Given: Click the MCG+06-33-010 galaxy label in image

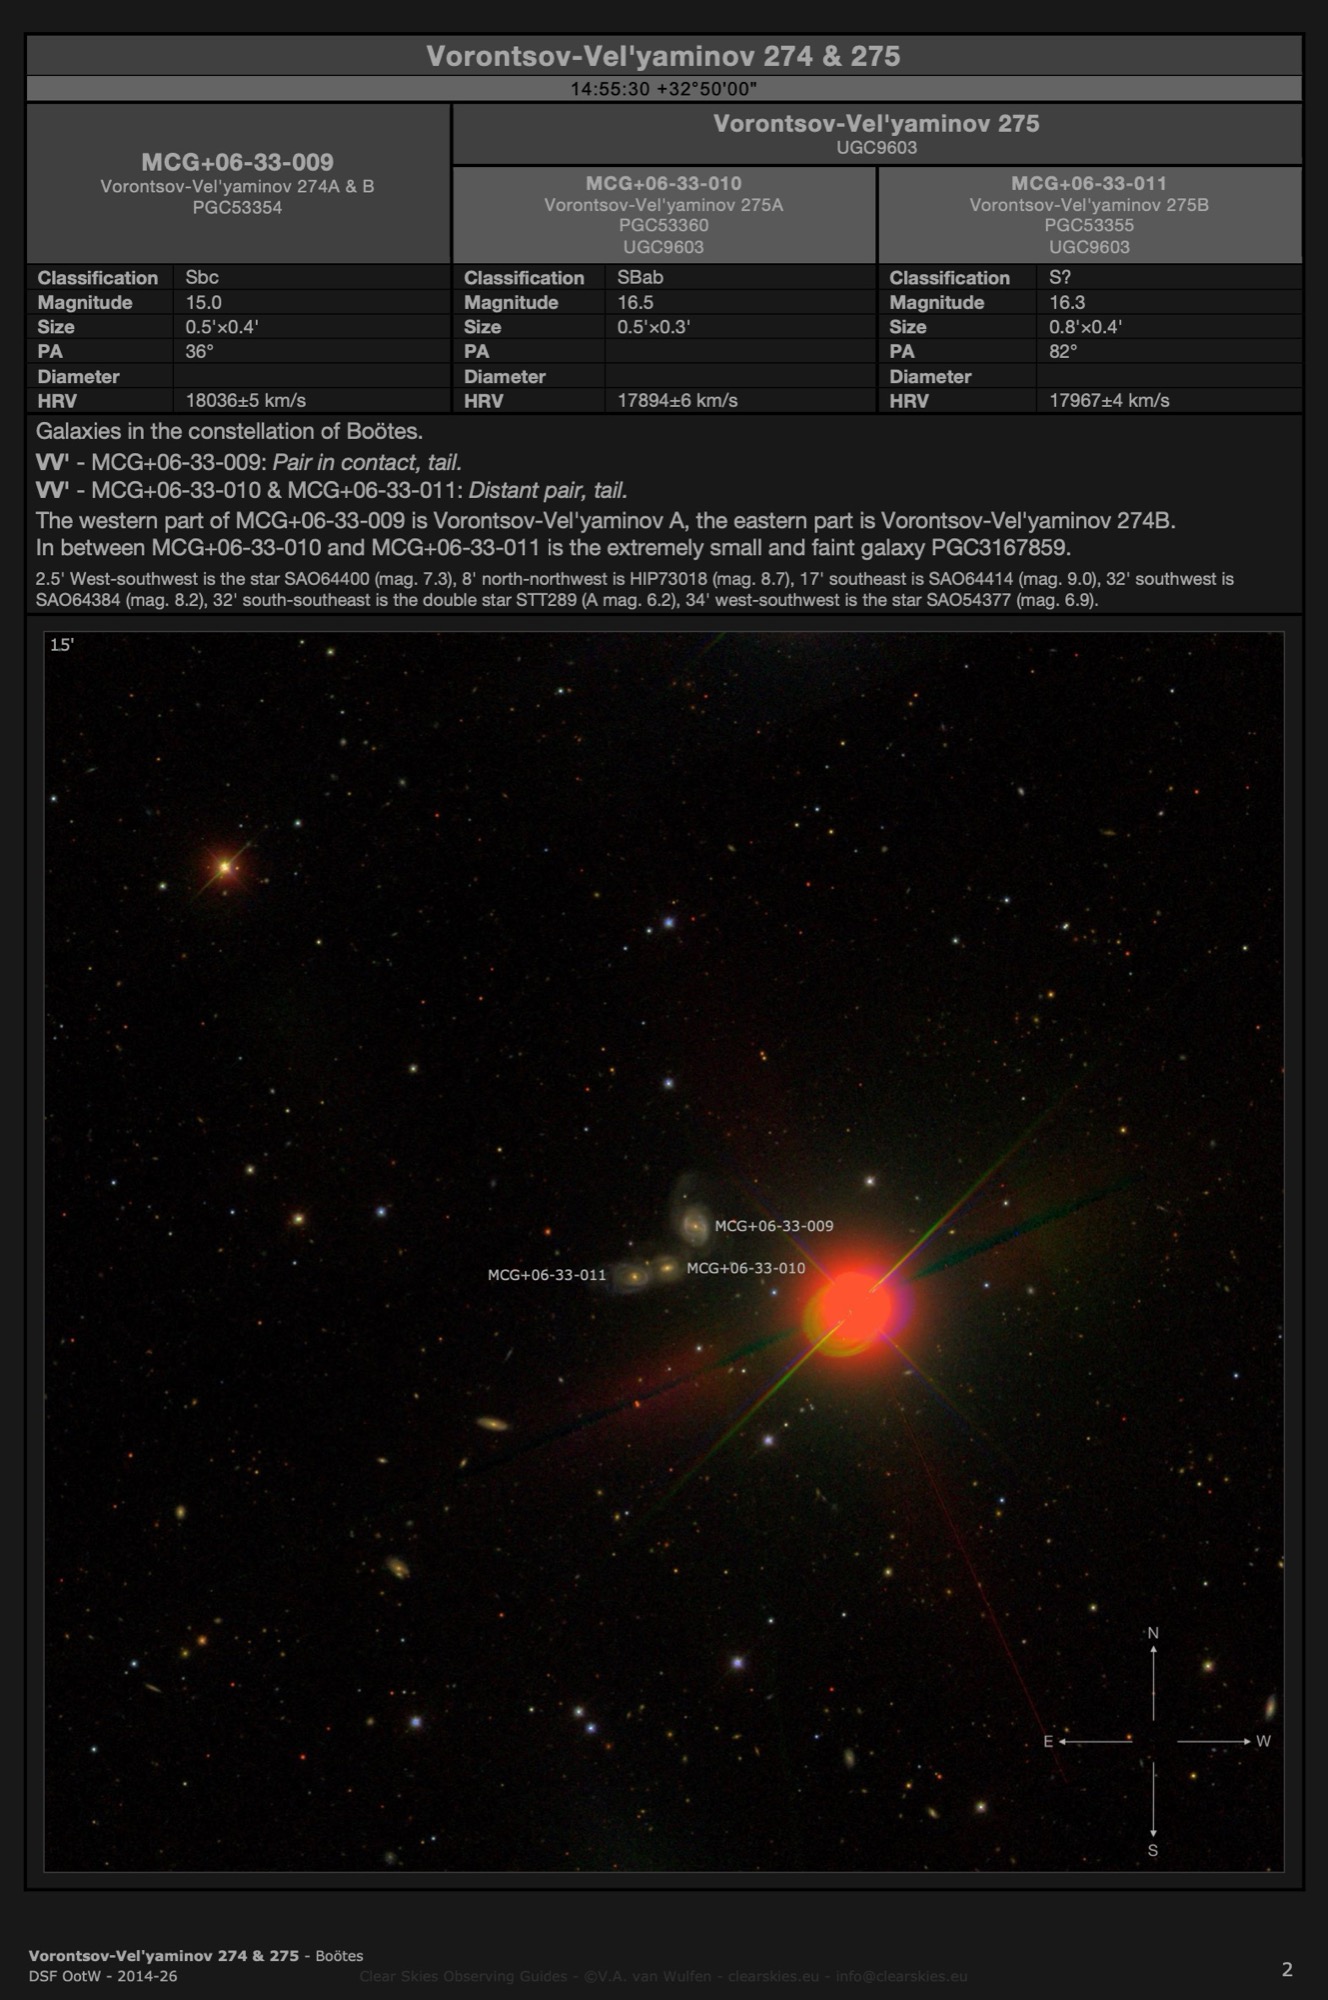Looking at the screenshot, I should [745, 1268].
